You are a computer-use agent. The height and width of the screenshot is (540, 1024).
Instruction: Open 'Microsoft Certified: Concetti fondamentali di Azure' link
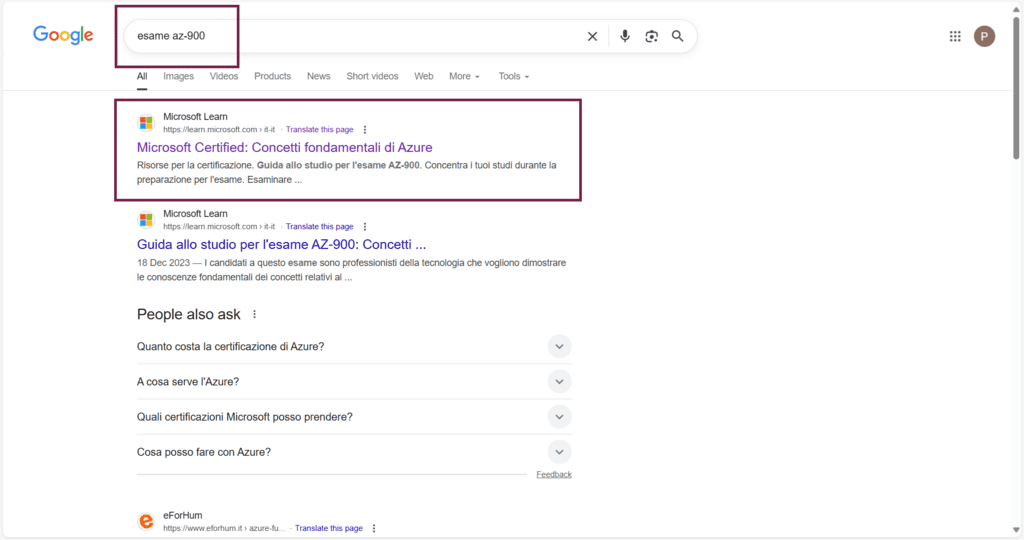click(x=285, y=148)
